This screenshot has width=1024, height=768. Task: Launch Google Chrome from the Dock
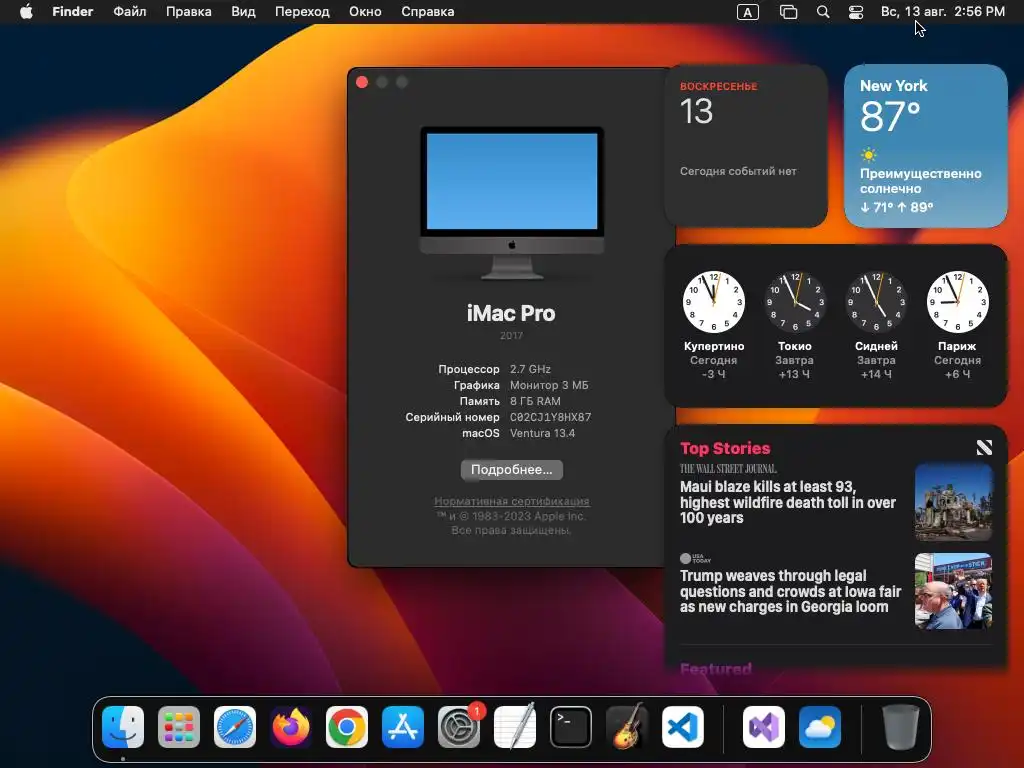pos(347,727)
